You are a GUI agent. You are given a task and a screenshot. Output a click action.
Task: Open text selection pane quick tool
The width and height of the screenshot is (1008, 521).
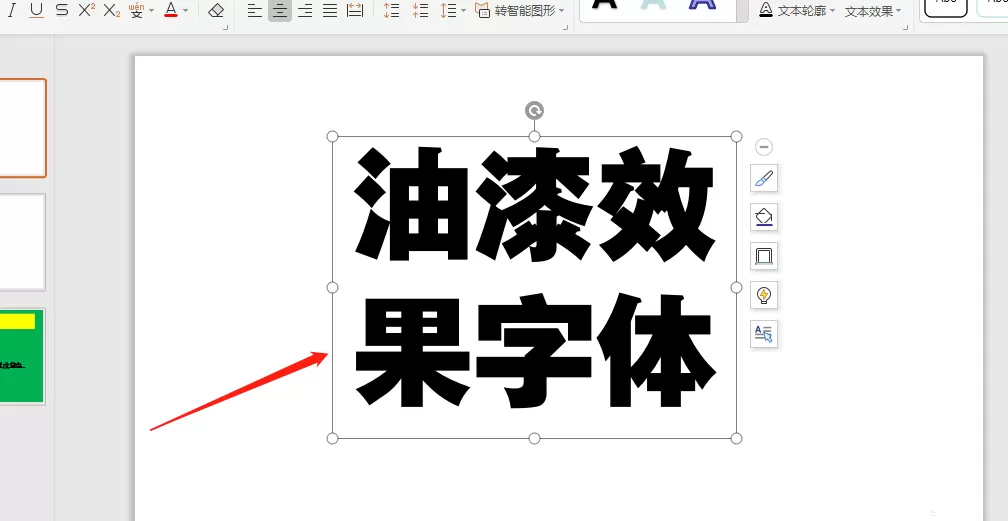[764, 334]
